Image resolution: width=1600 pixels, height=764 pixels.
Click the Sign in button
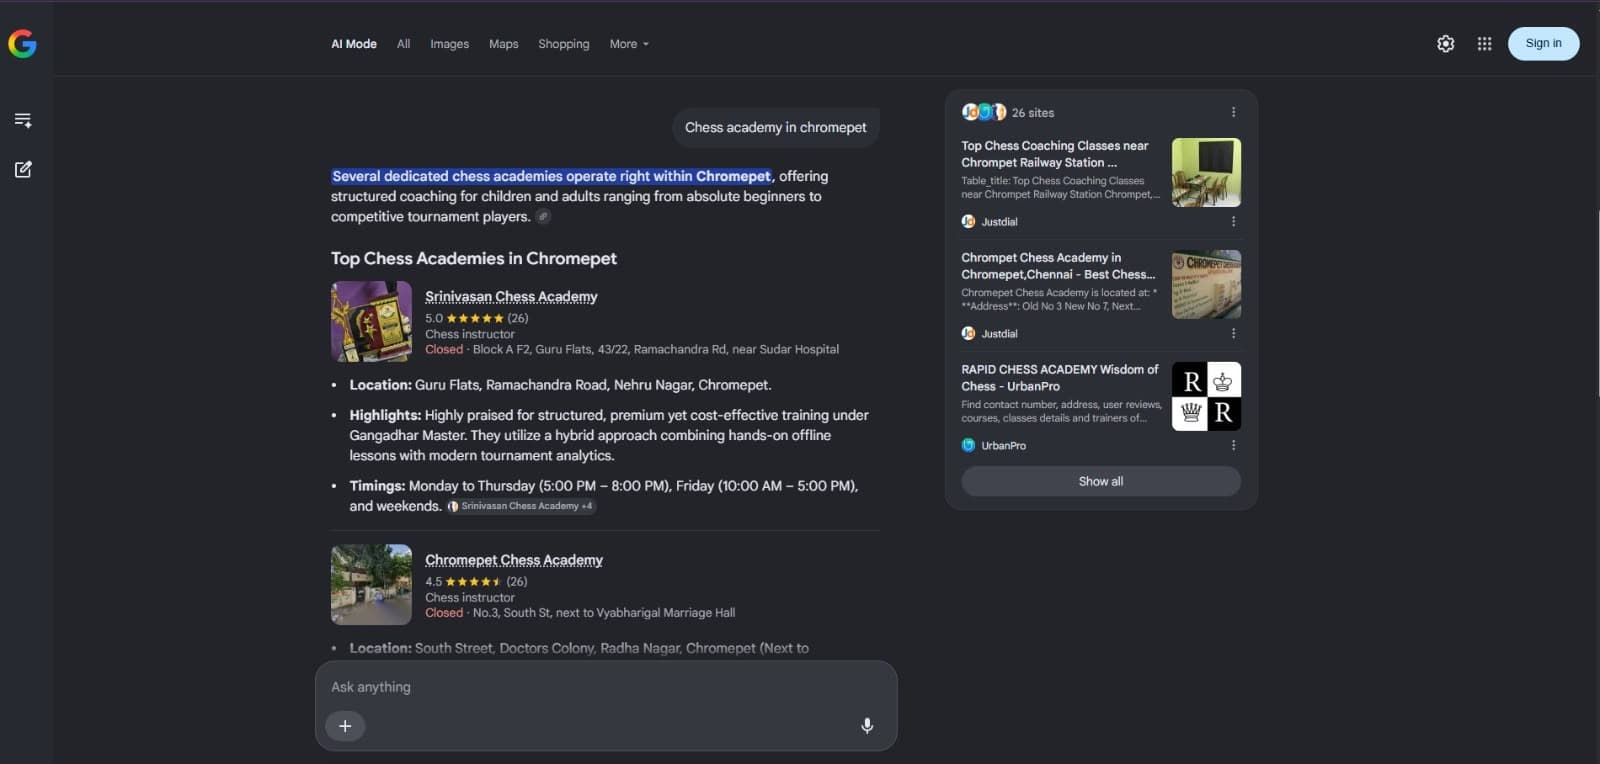pyautogui.click(x=1543, y=43)
